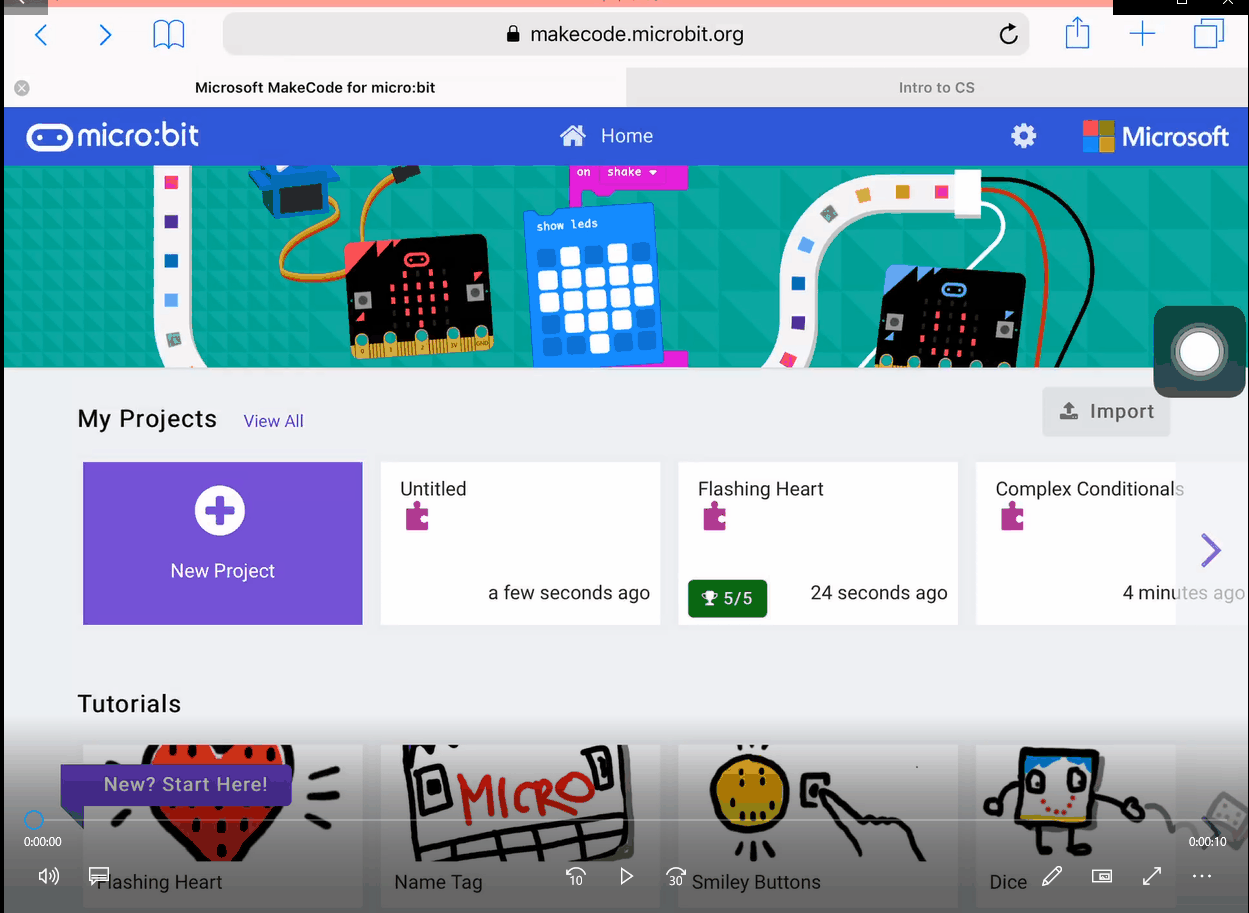Click the video progress slider handle
Image resolution: width=1249 pixels, height=913 pixels.
pos(34,820)
